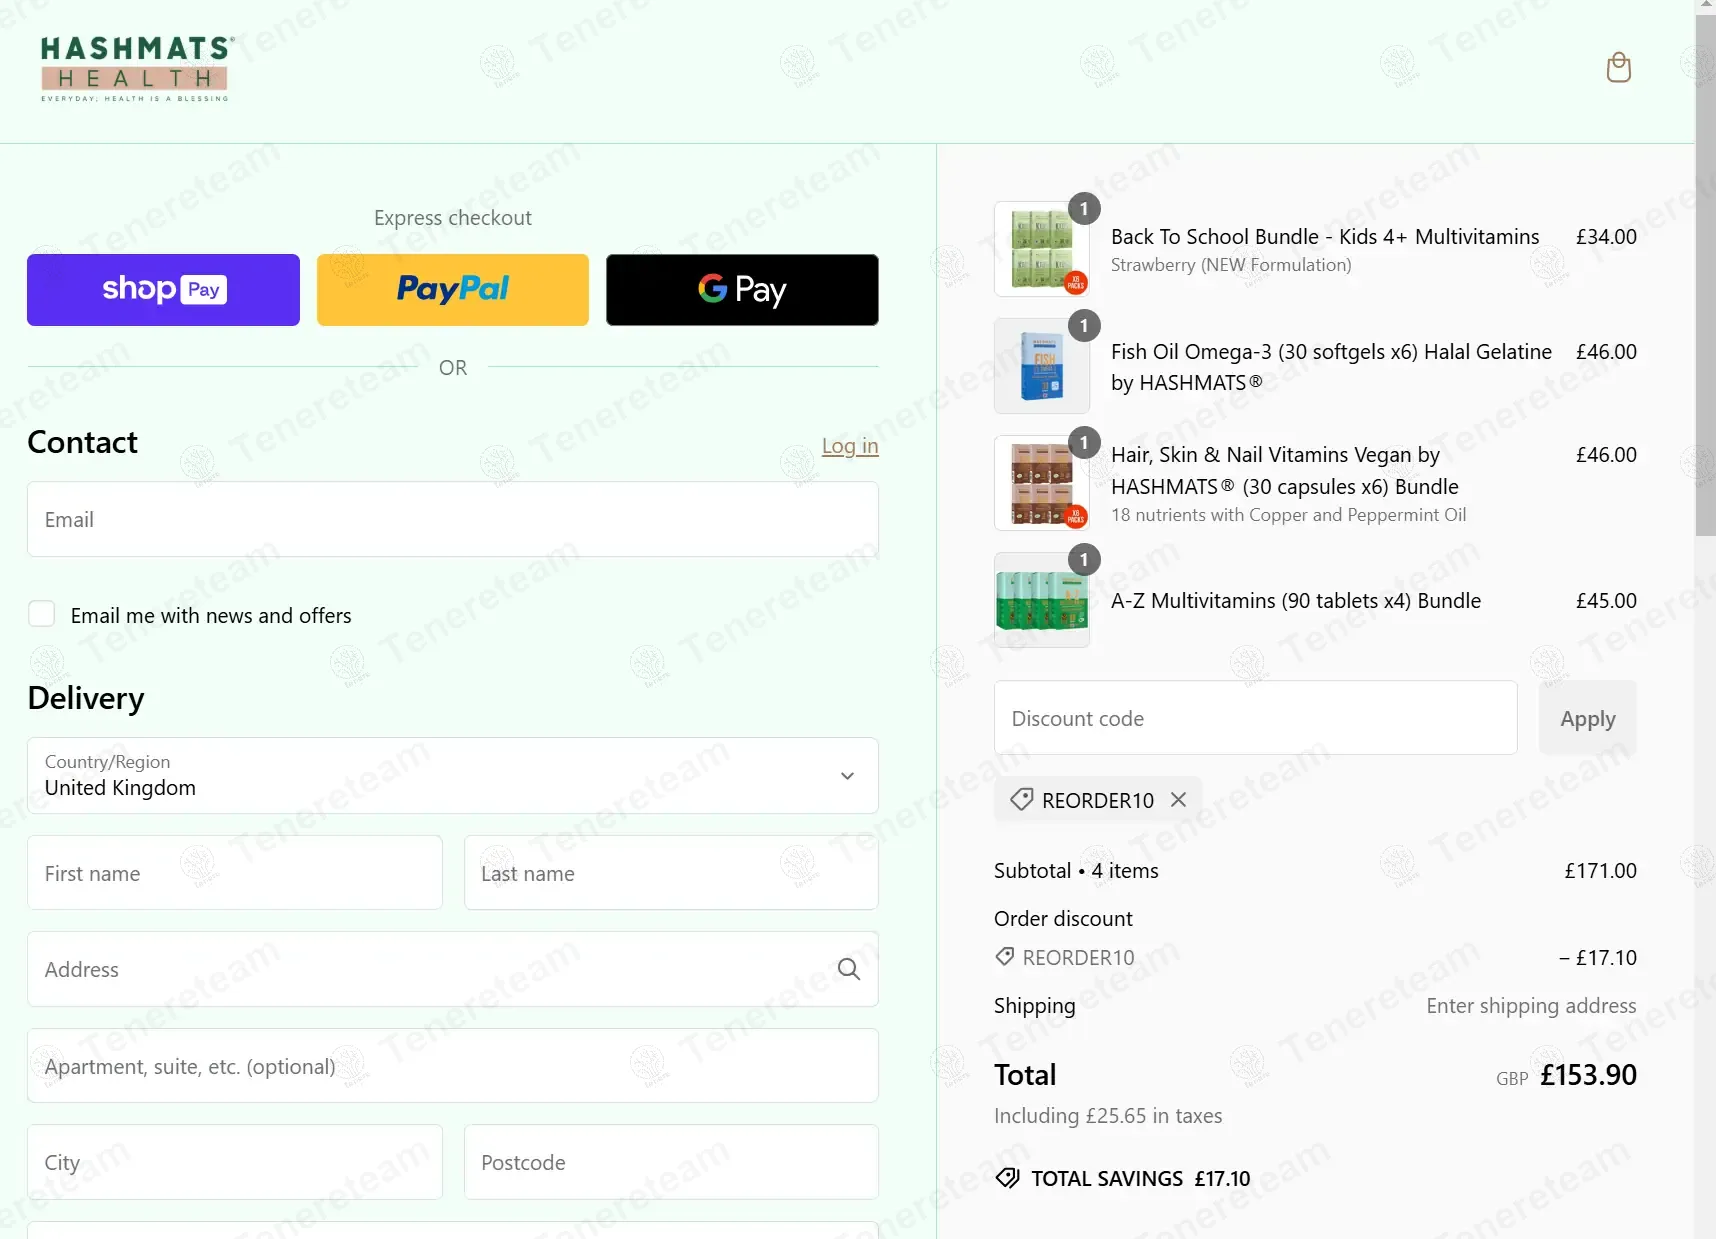Pay with PayPal express checkout
1716x1239 pixels.
click(x=453, y=290)
